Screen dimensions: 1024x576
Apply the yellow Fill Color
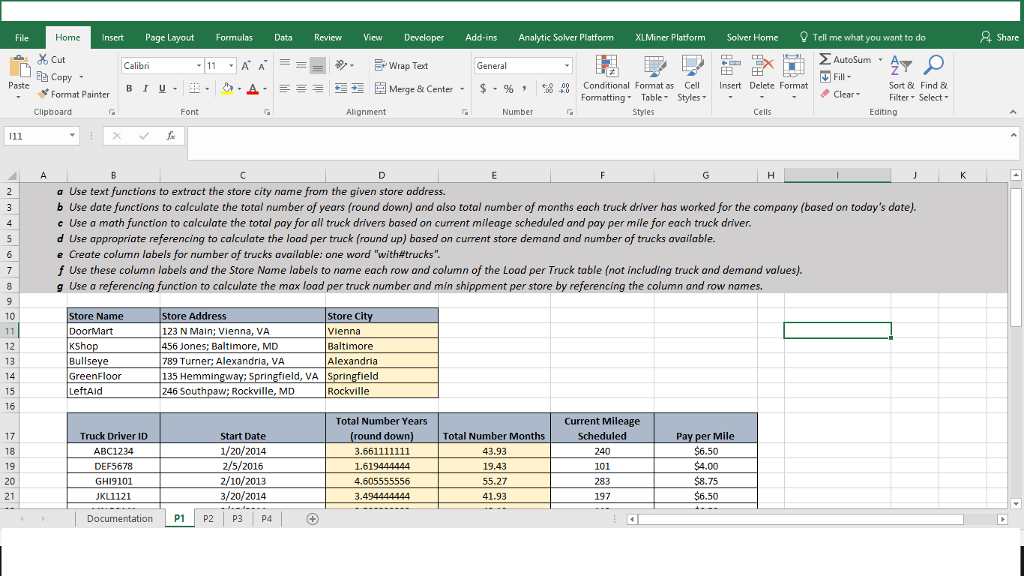(x=227, y=88)
